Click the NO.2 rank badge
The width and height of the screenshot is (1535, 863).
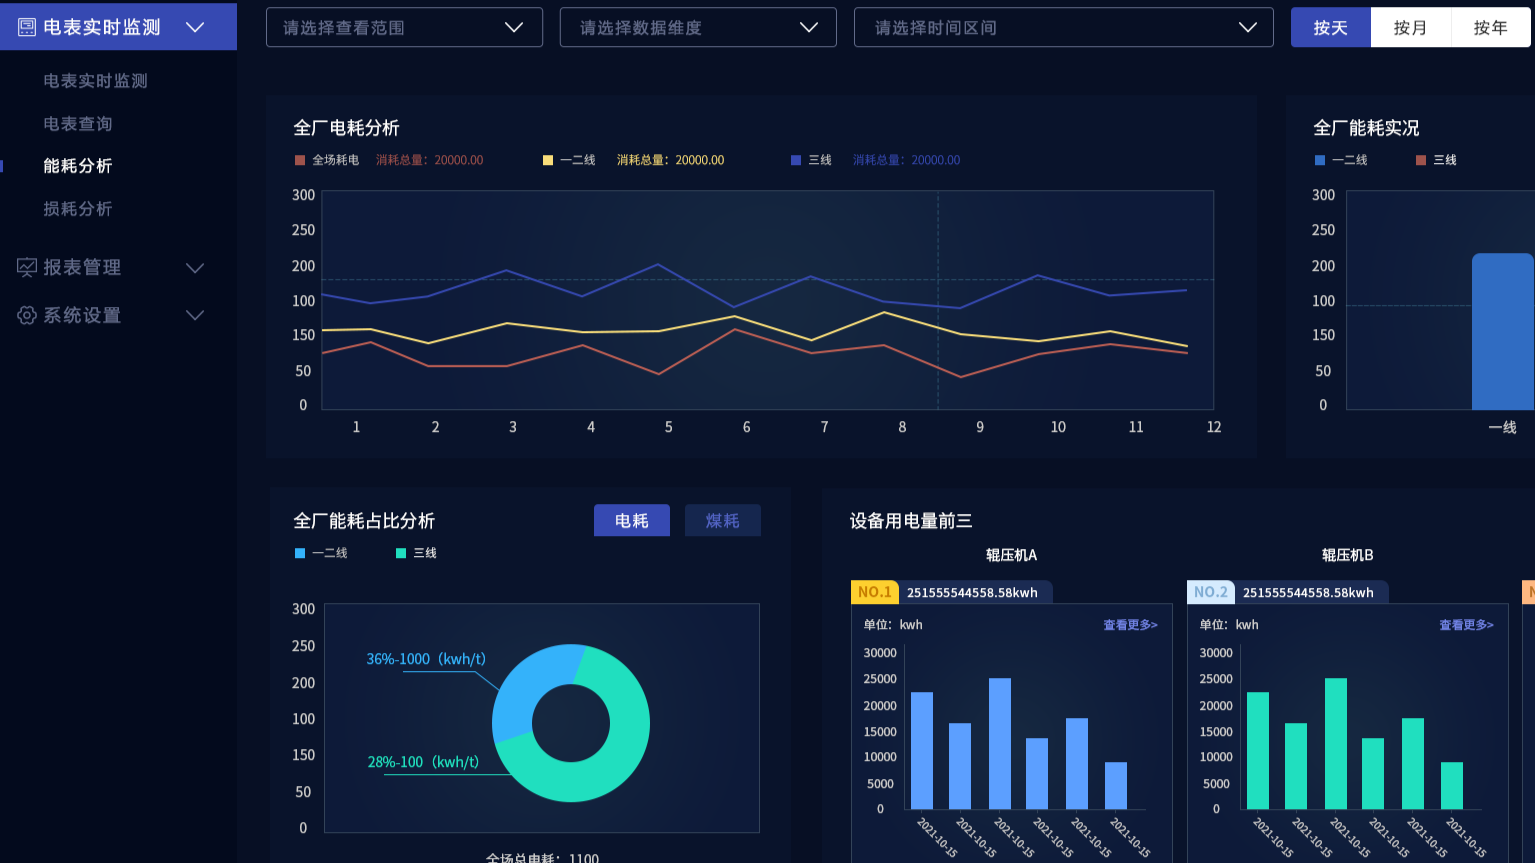pos(1210,592)
